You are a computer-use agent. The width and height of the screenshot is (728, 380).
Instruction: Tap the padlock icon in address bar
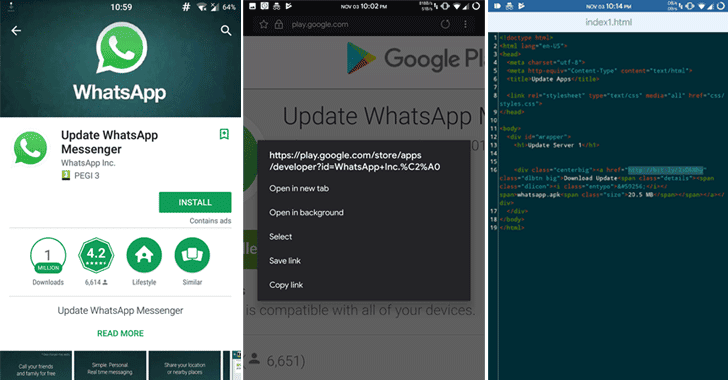pyautogui.click(x=279, y=24)
